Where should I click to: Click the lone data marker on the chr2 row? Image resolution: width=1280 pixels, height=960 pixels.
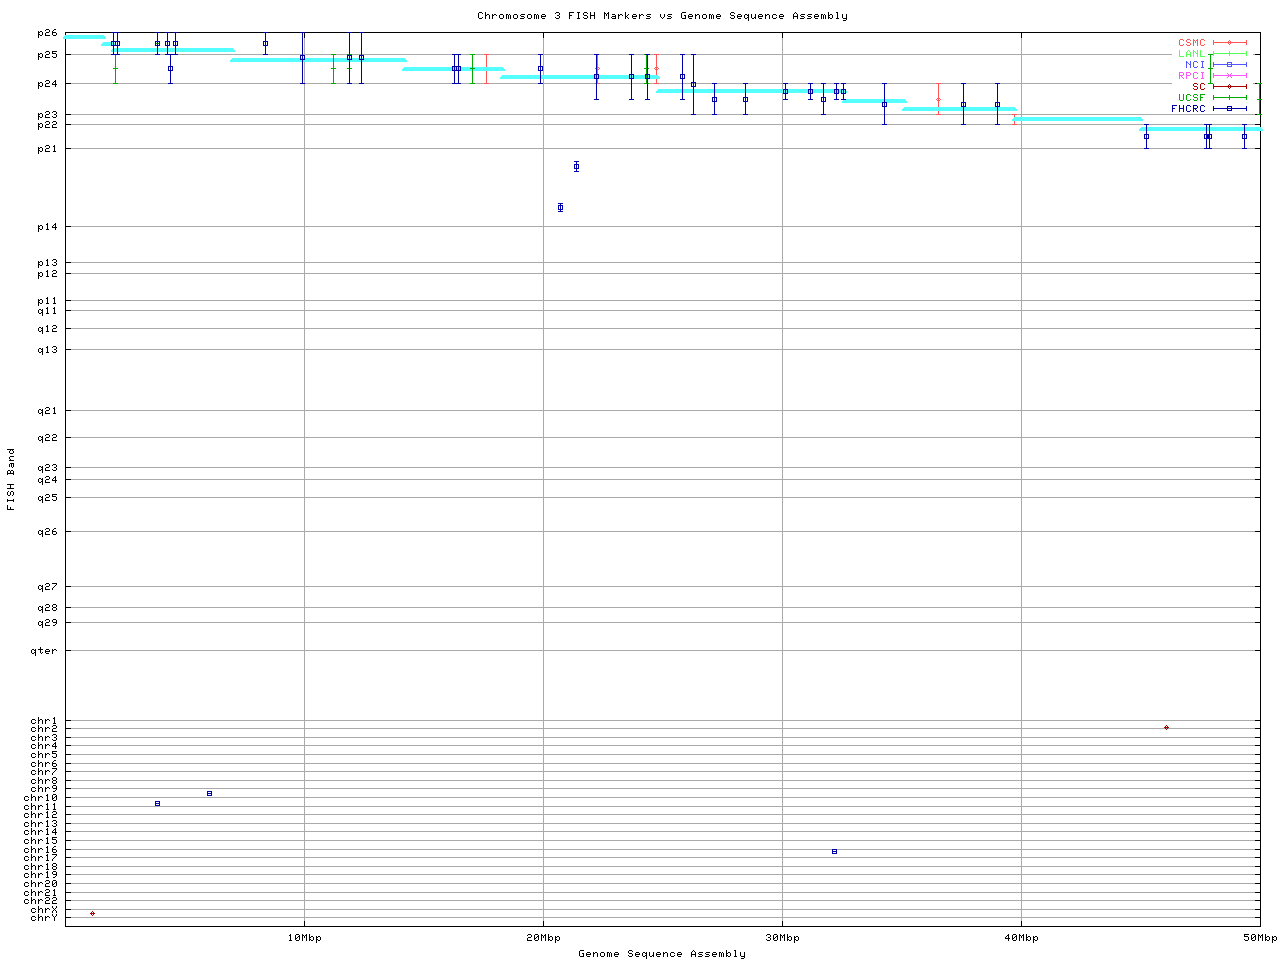pyautogui.click(x=1166, y=727)
